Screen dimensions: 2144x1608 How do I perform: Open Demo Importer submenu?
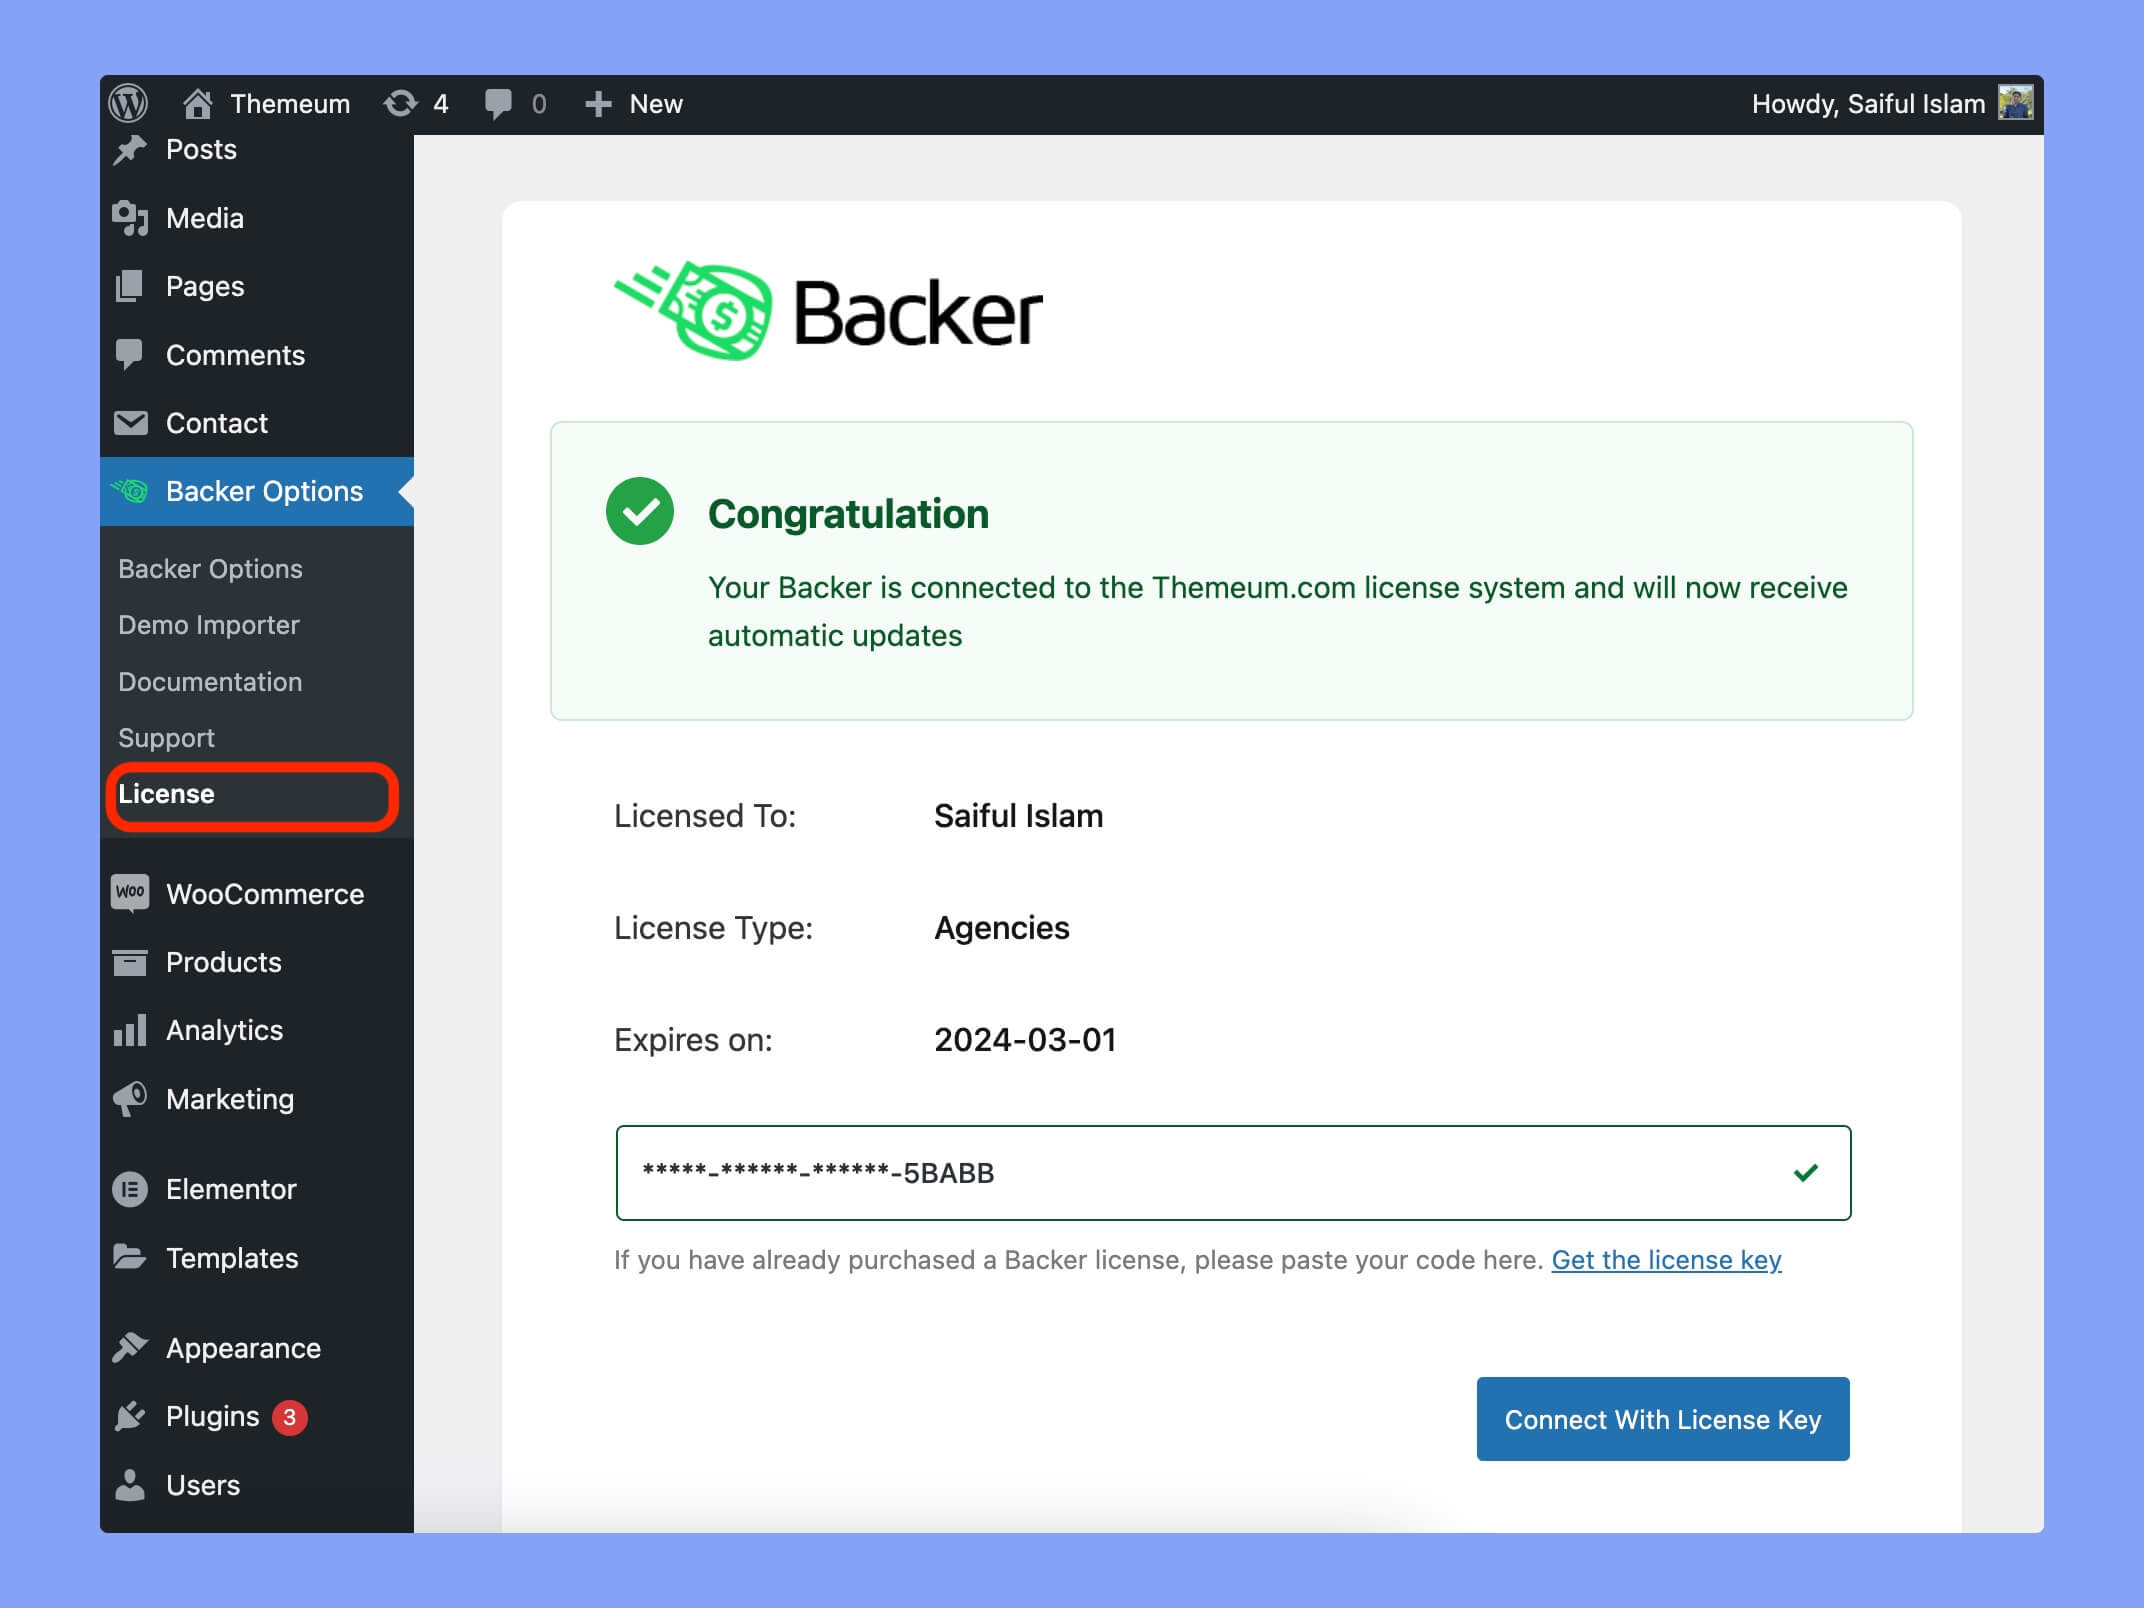209,625
